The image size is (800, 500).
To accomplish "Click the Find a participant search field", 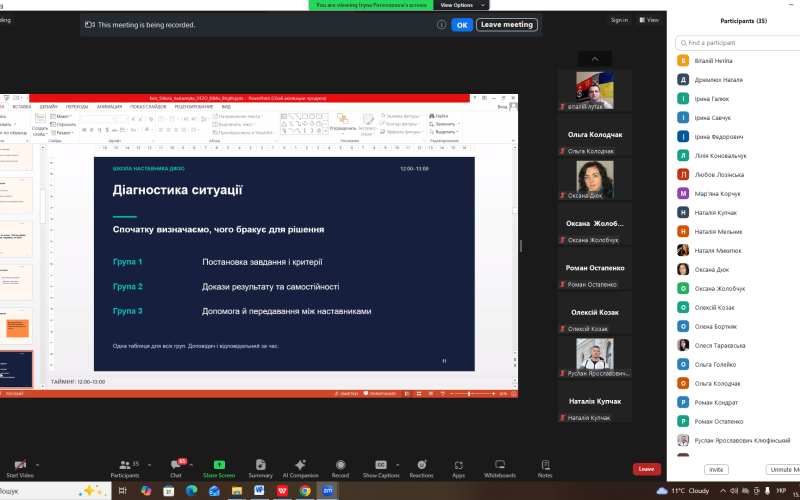I will (x=738, y=43).
